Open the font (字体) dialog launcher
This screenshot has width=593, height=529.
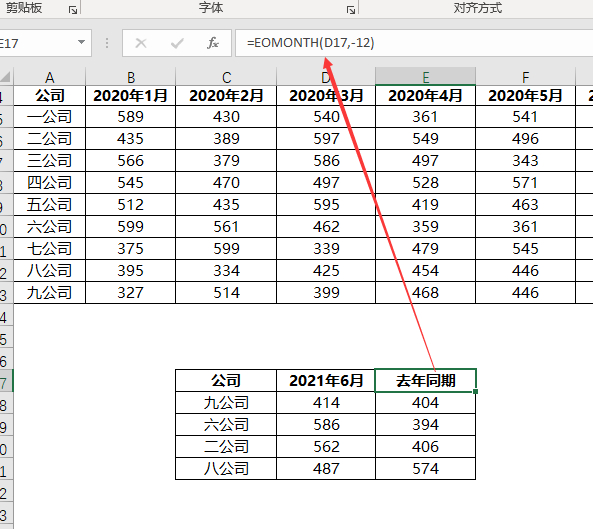click(351, 10)
